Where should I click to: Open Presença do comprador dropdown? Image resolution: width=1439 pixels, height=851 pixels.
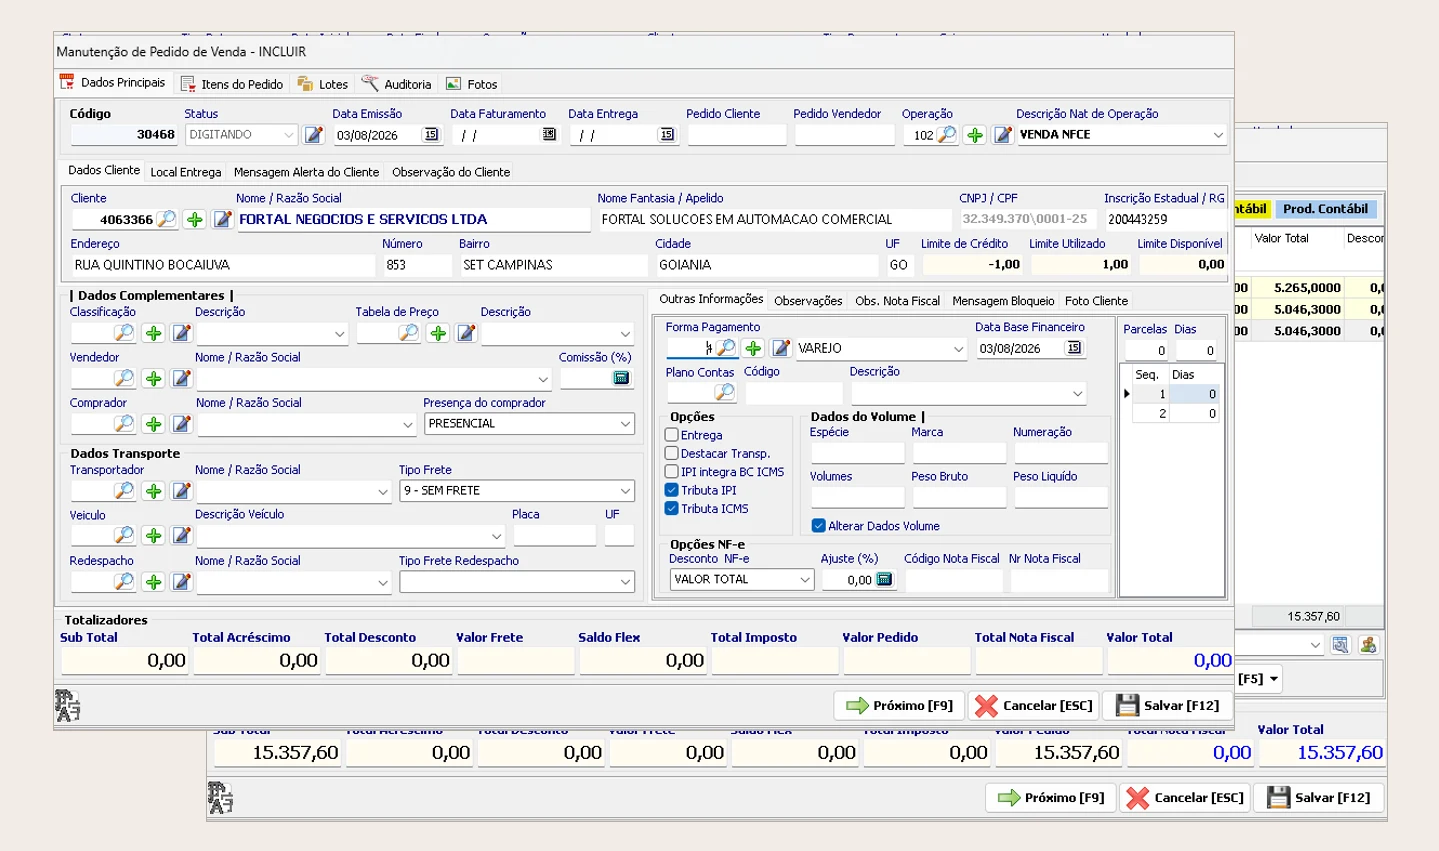[625, 424]
